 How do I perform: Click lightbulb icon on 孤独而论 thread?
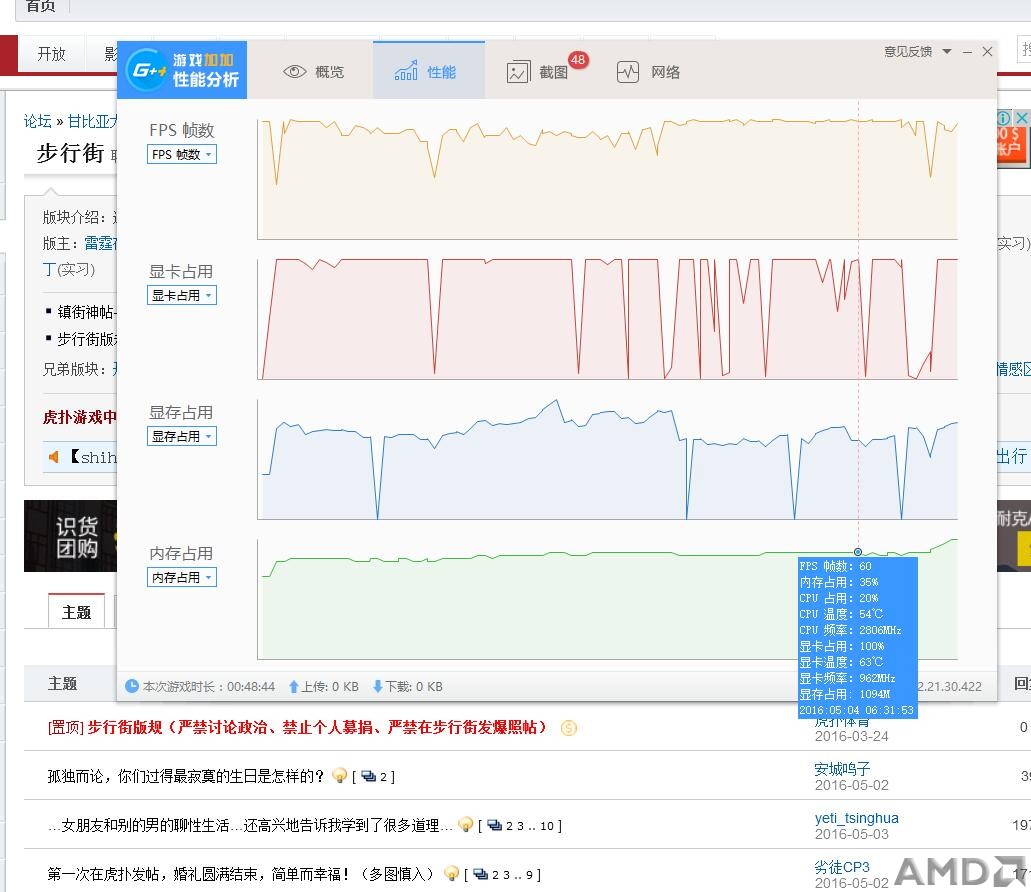[x=339, y=776]
